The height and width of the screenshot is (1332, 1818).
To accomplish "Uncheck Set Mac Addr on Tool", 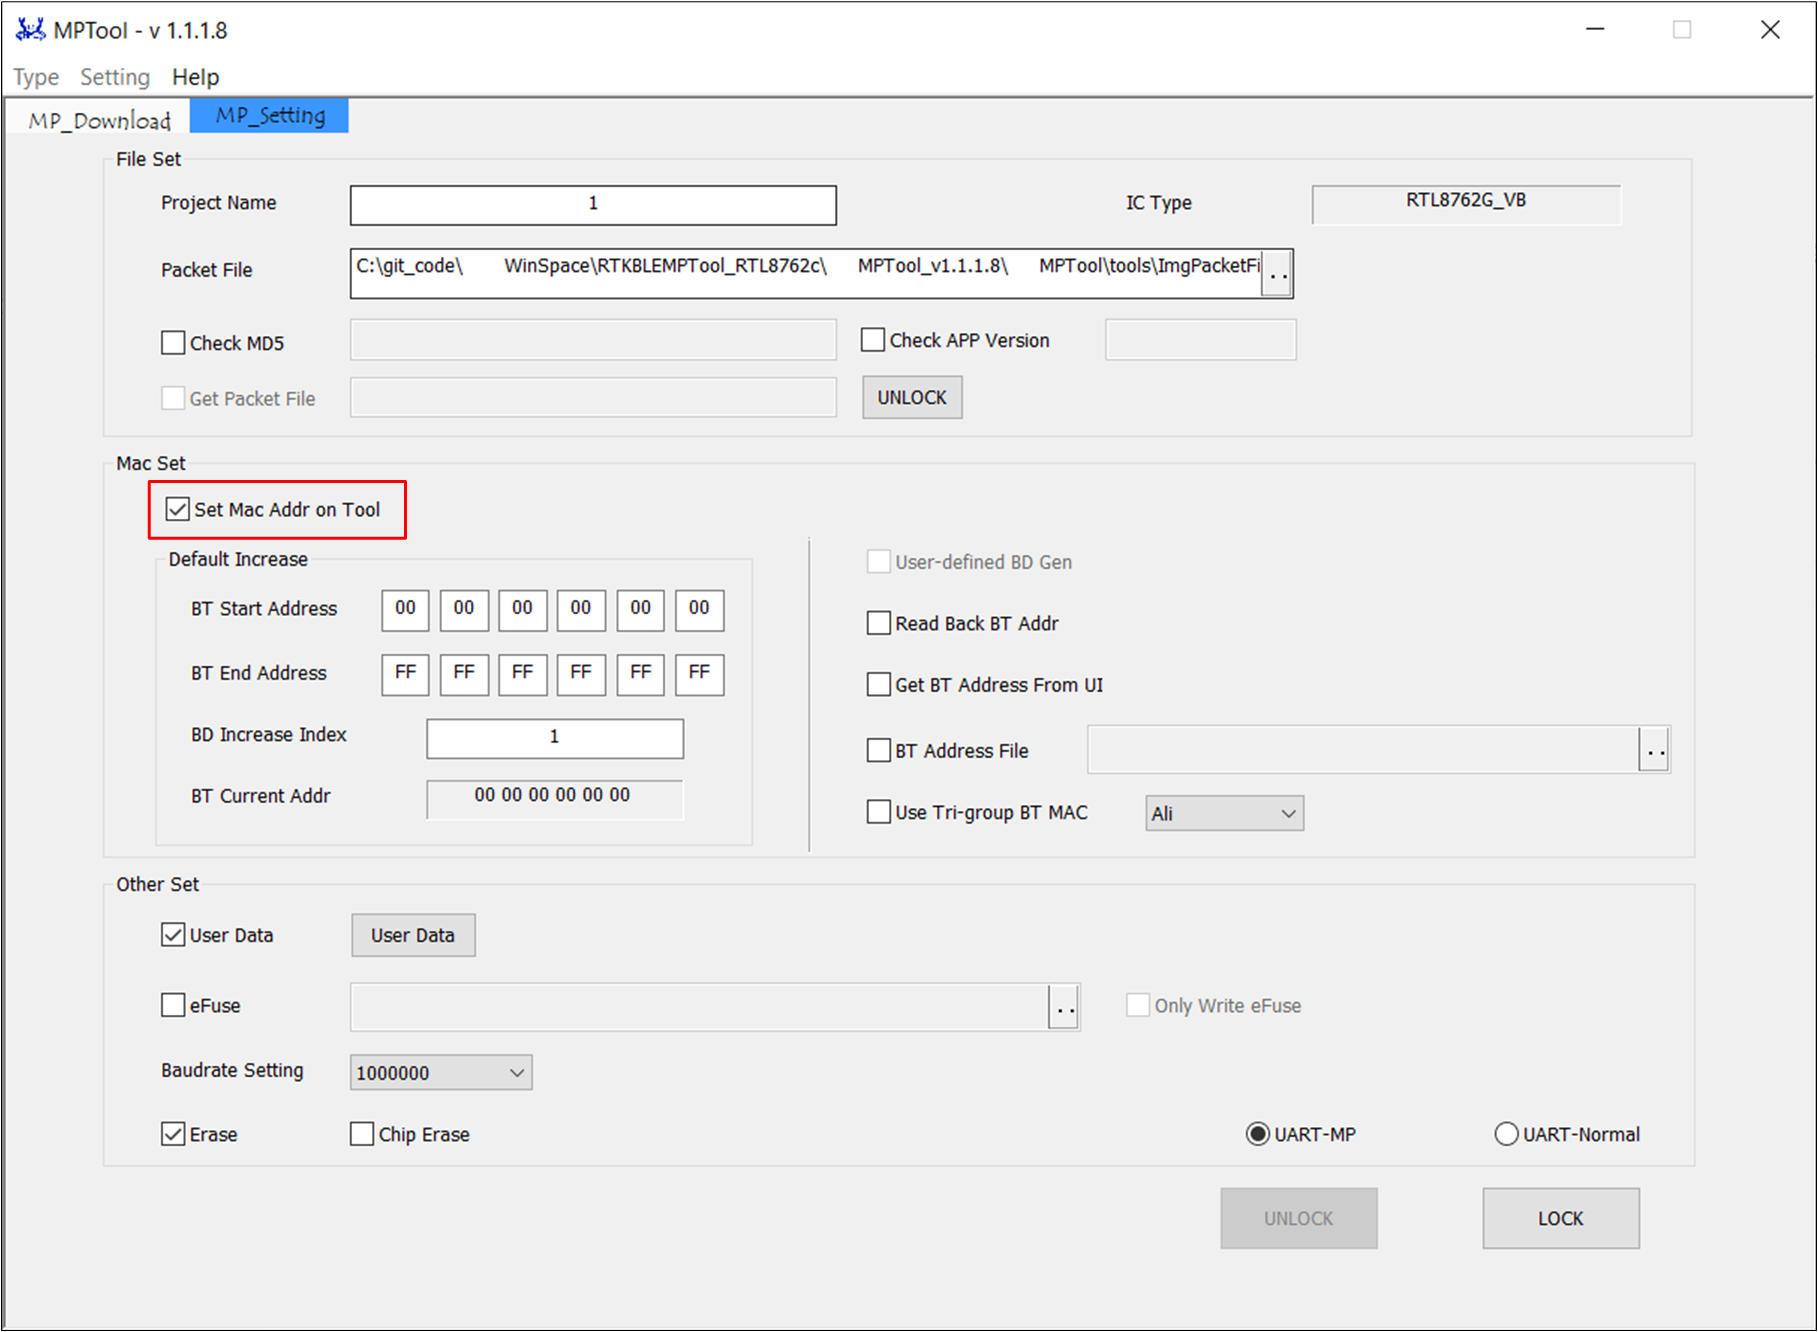I will pos(178,509).
